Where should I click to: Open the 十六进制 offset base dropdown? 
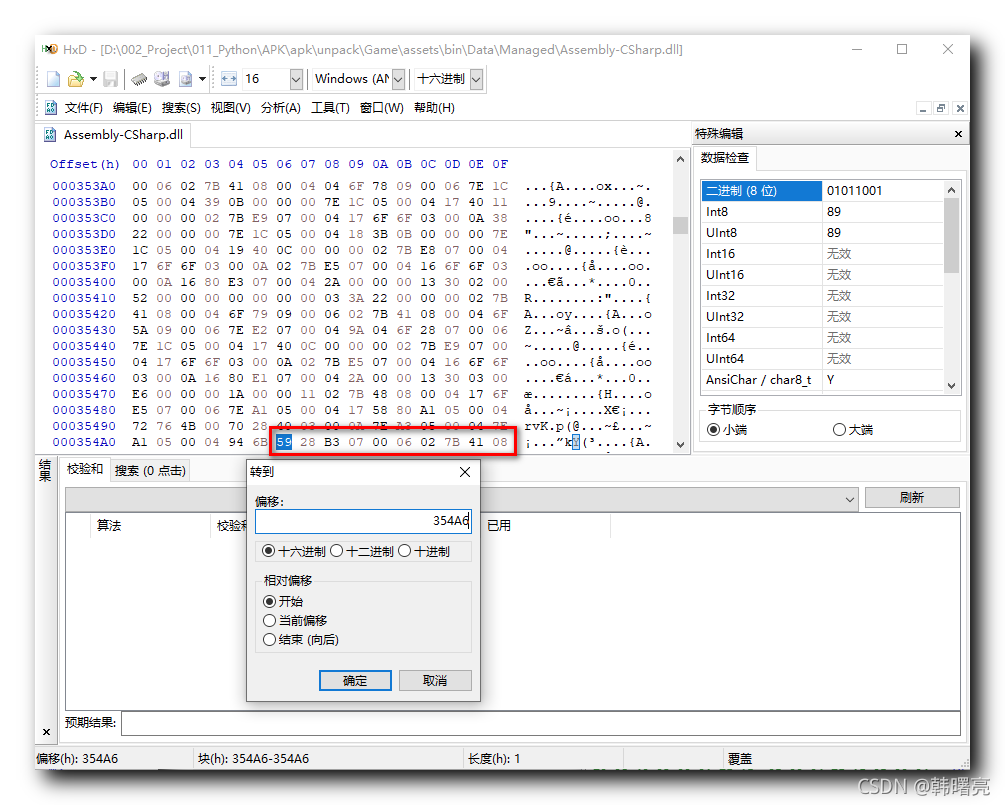click(476, 79)
